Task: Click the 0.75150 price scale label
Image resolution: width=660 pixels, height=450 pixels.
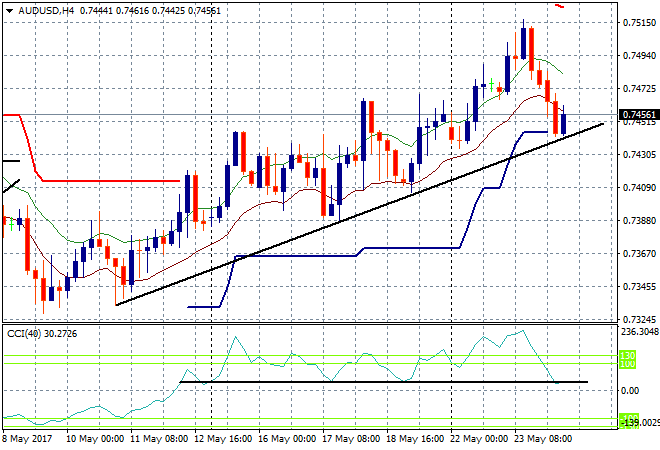Action: coord(639,23)
